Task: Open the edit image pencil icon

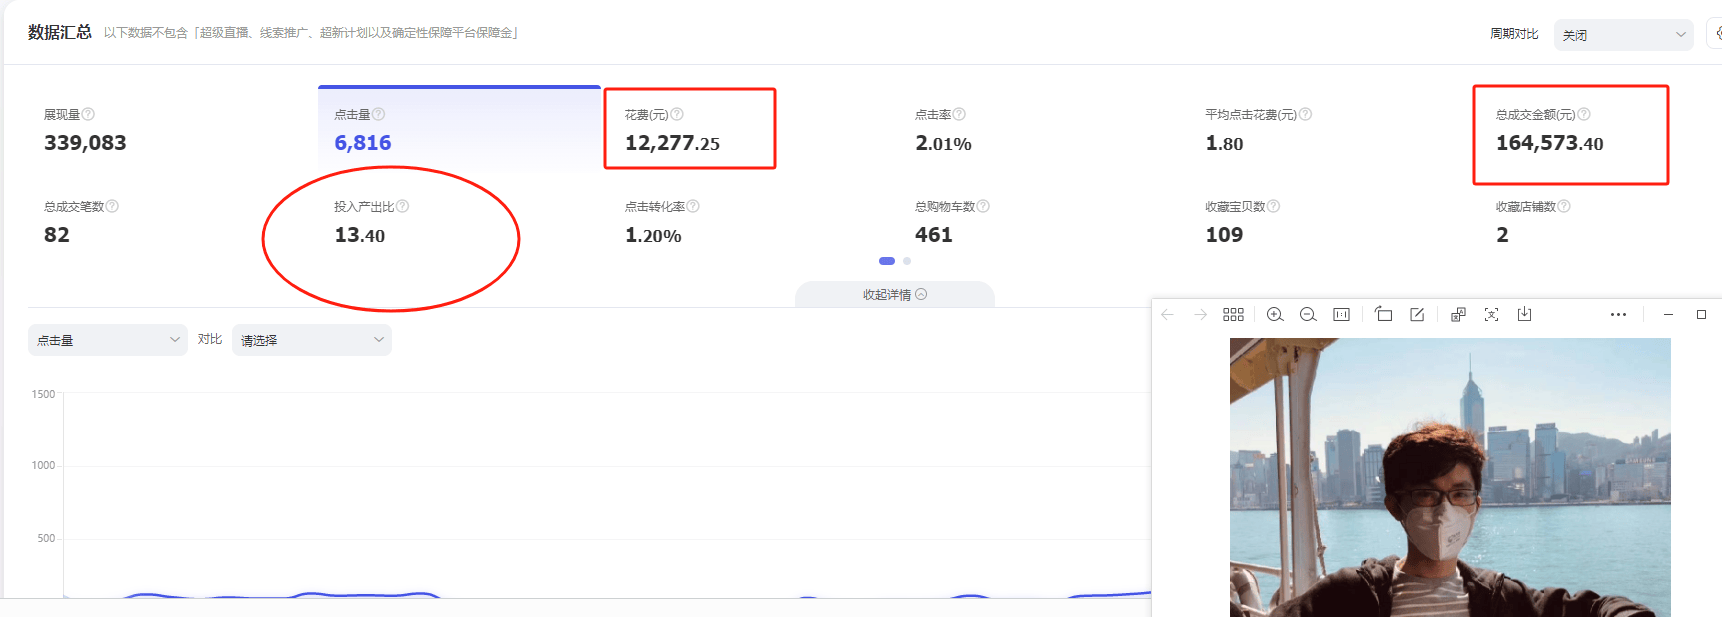Action: (x=1417, y=315)
